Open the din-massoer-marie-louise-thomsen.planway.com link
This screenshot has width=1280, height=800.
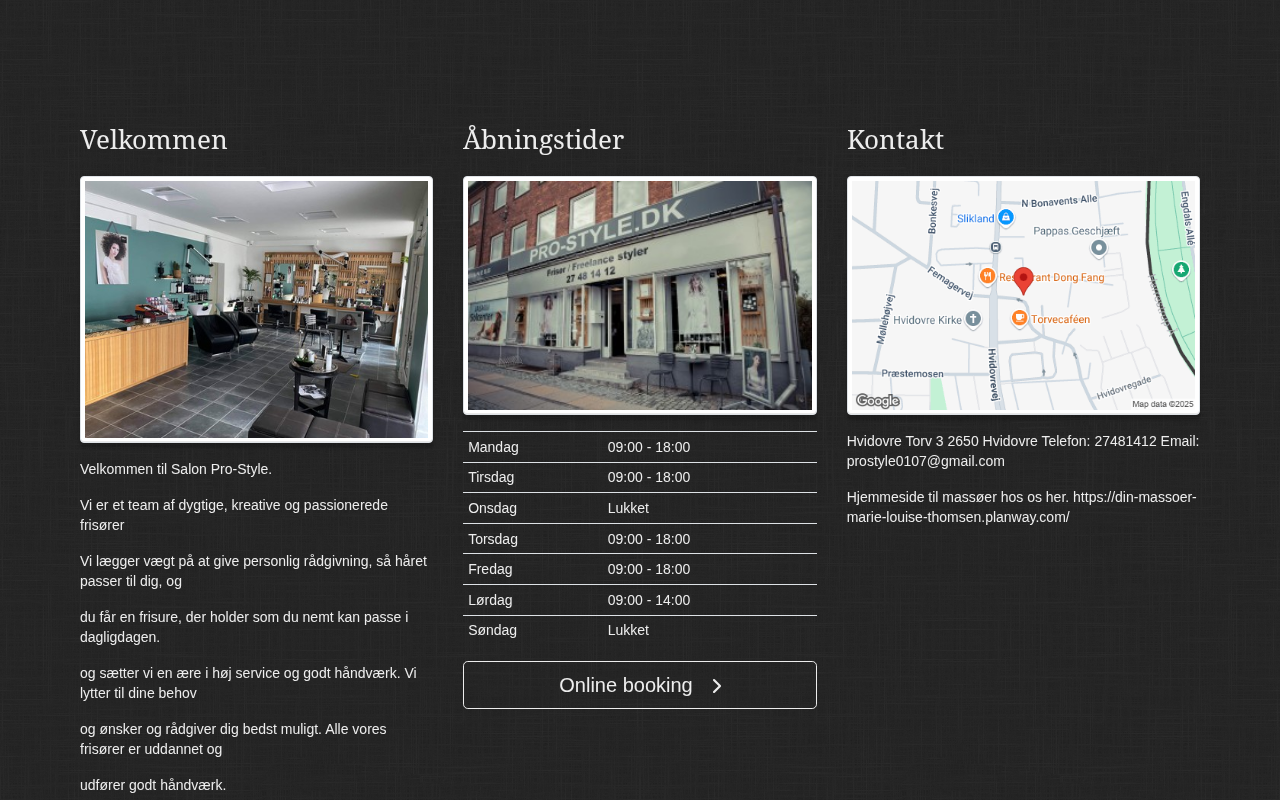click(1021, 507)
